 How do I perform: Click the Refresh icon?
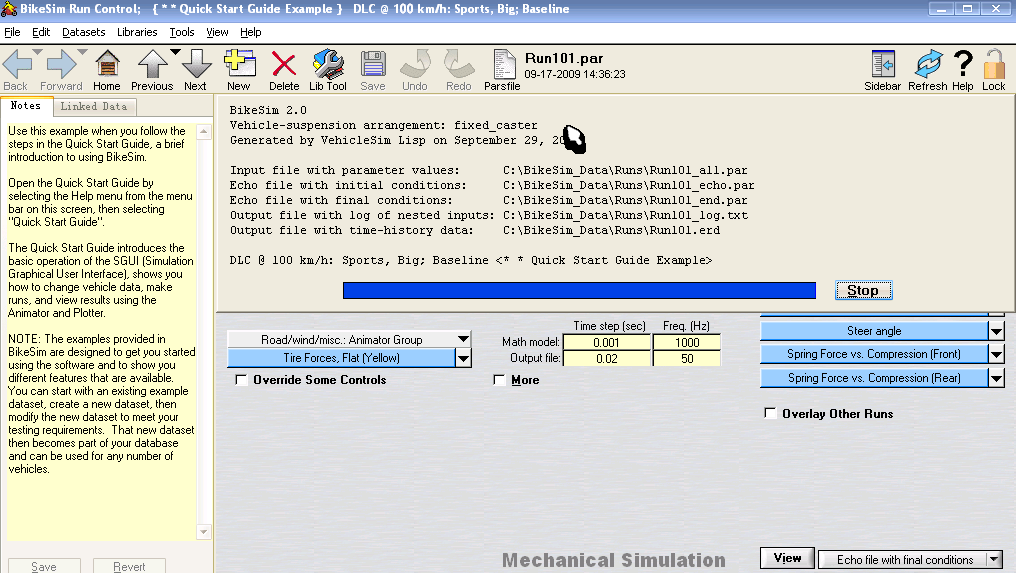point(928,64)
